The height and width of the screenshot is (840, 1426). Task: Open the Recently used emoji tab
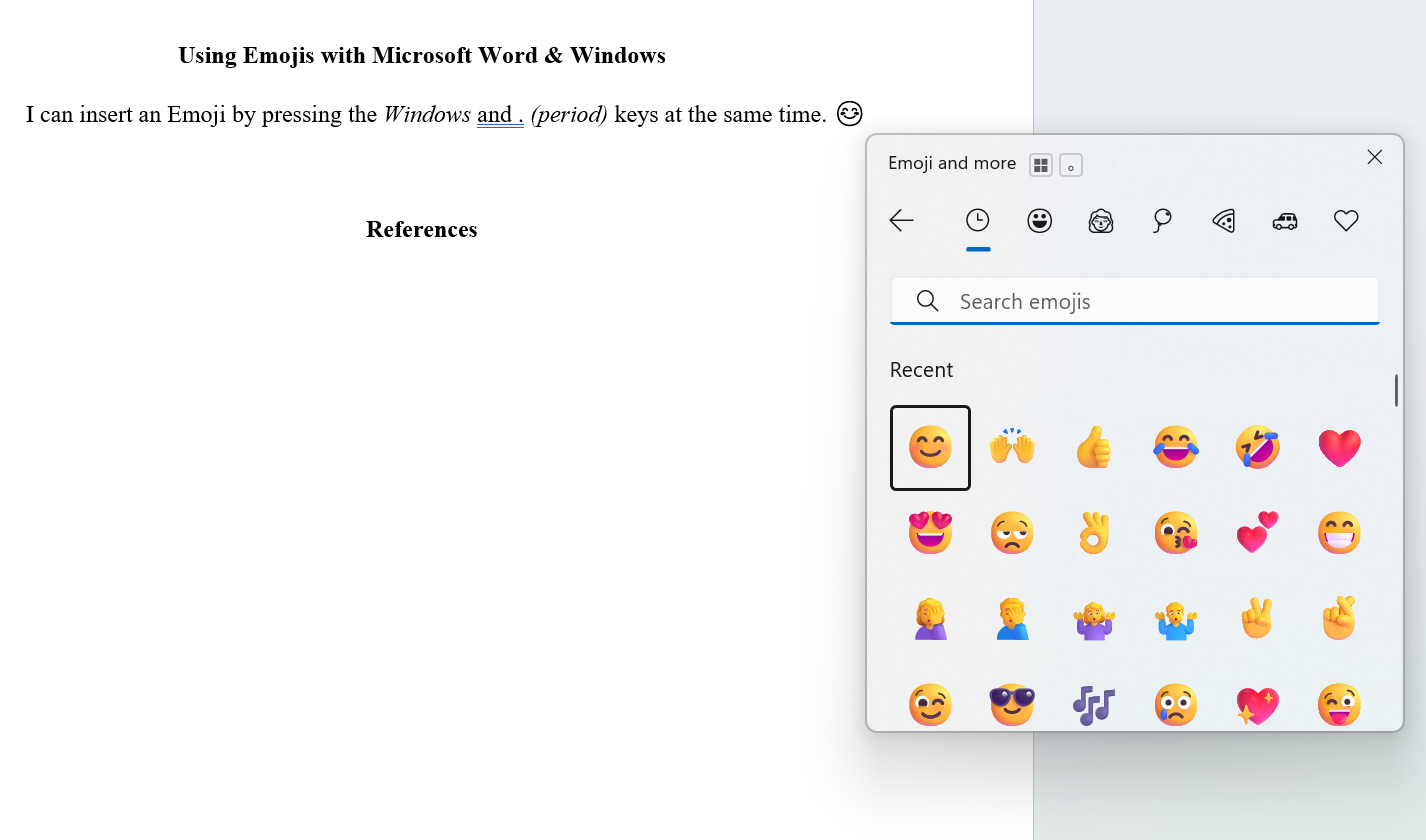pyautogui.click(x=978, y=221)
